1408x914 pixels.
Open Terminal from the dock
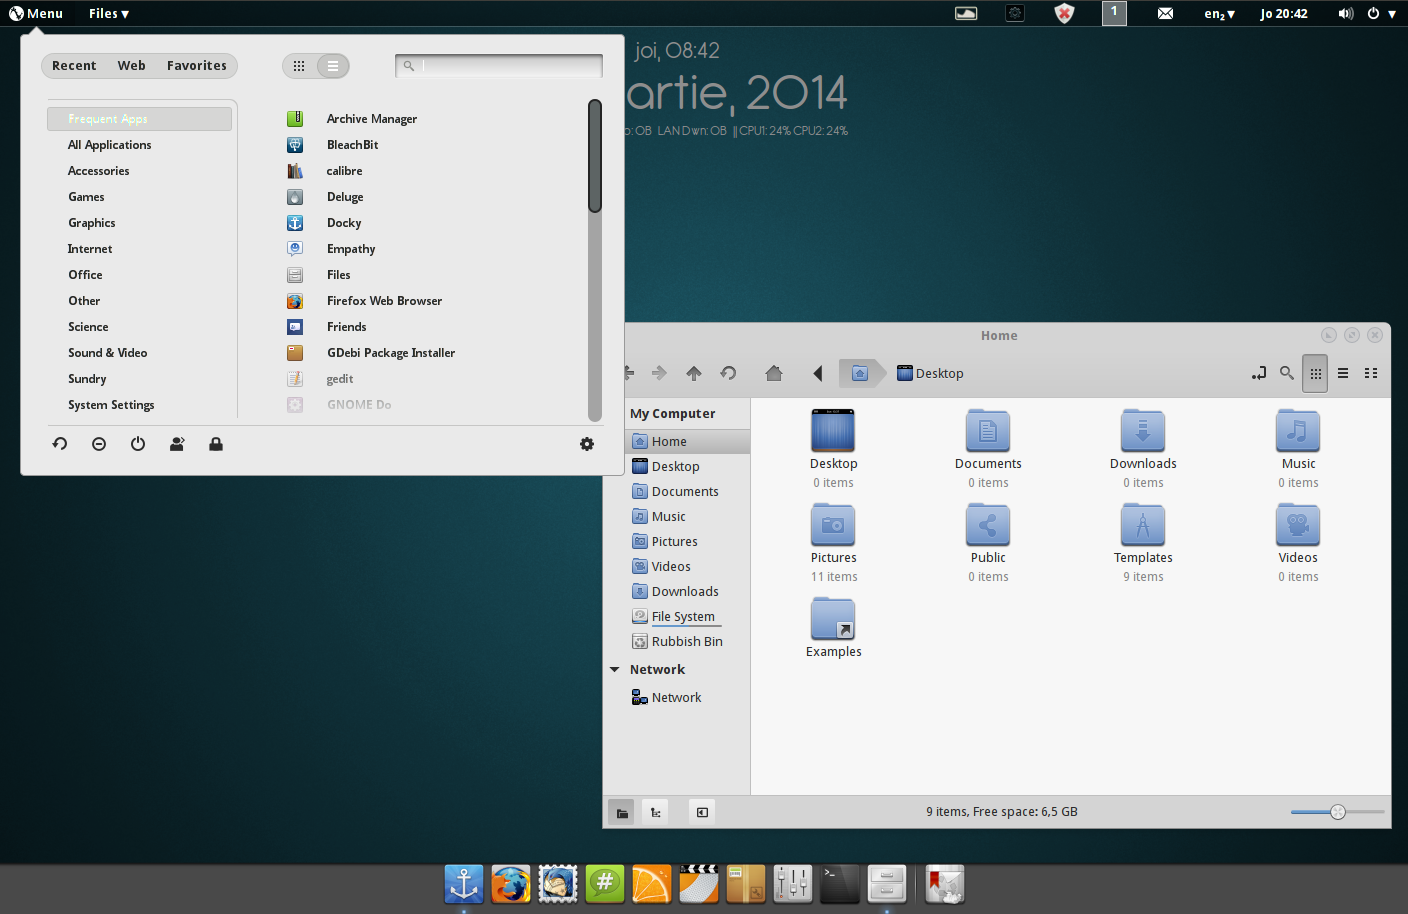[x=839, y=884]
